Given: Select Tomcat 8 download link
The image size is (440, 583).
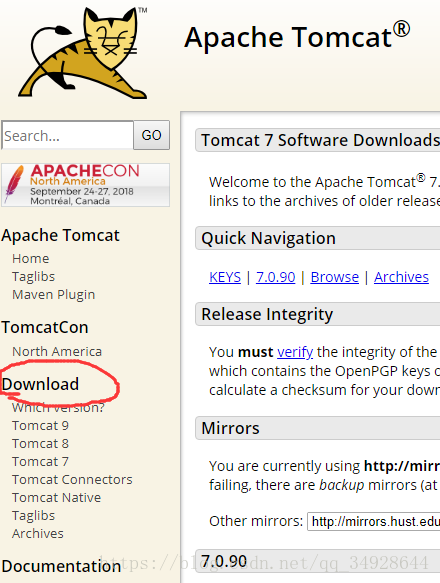Looking at the screenshot, I should tap(40, 444).
